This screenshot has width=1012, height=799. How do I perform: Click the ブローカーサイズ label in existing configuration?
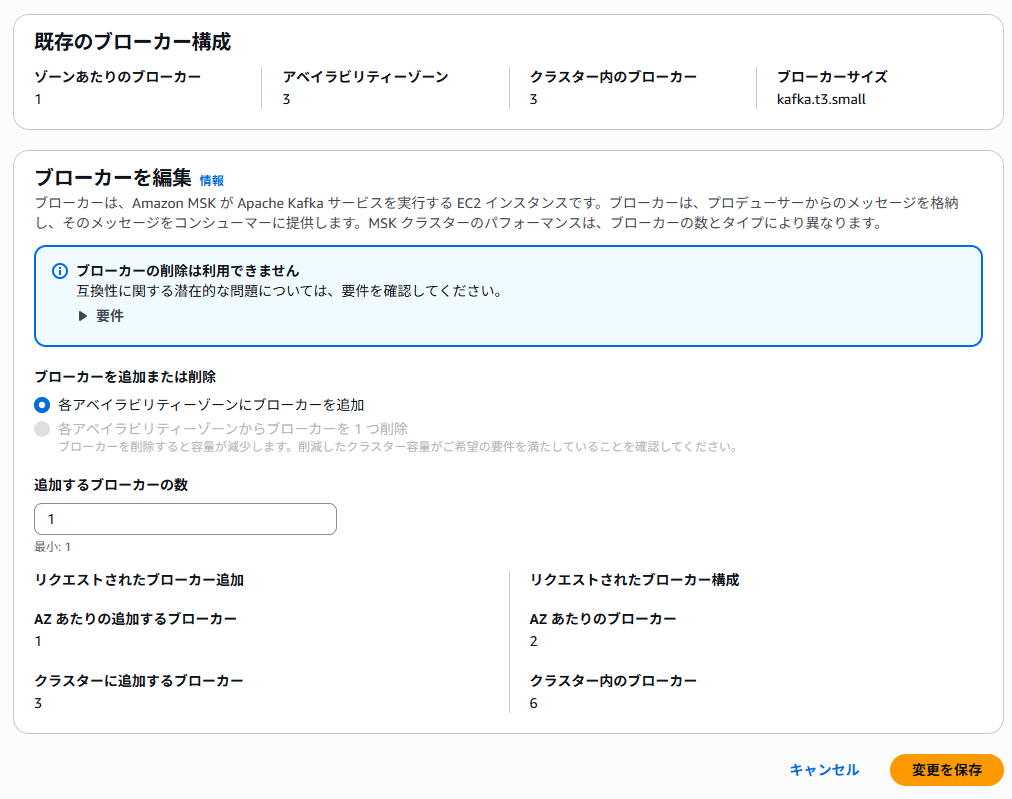click(x=832, y=77)
